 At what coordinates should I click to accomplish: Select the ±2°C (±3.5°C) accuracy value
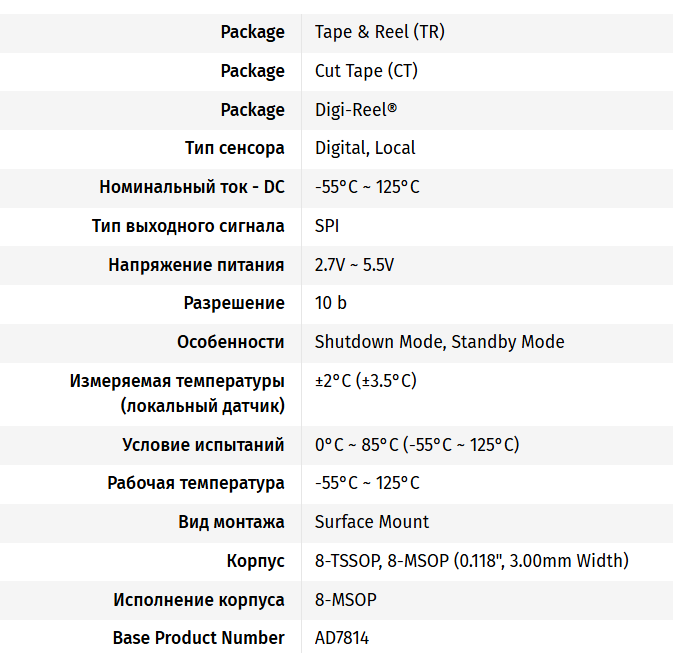coord(365,381)
